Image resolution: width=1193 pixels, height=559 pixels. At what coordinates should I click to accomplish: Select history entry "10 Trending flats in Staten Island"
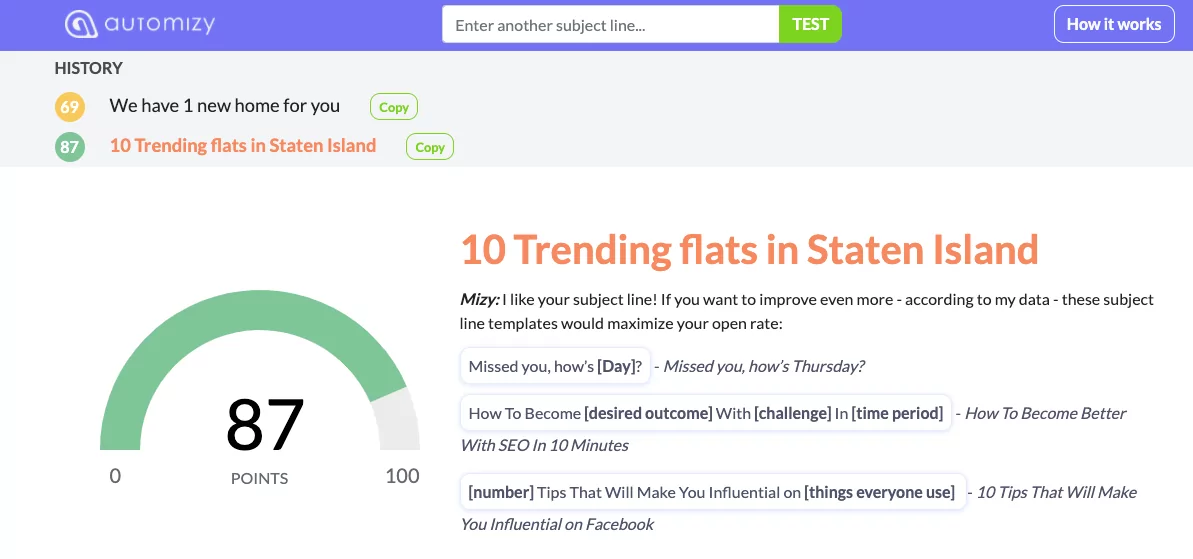click(x=243, y=145)
